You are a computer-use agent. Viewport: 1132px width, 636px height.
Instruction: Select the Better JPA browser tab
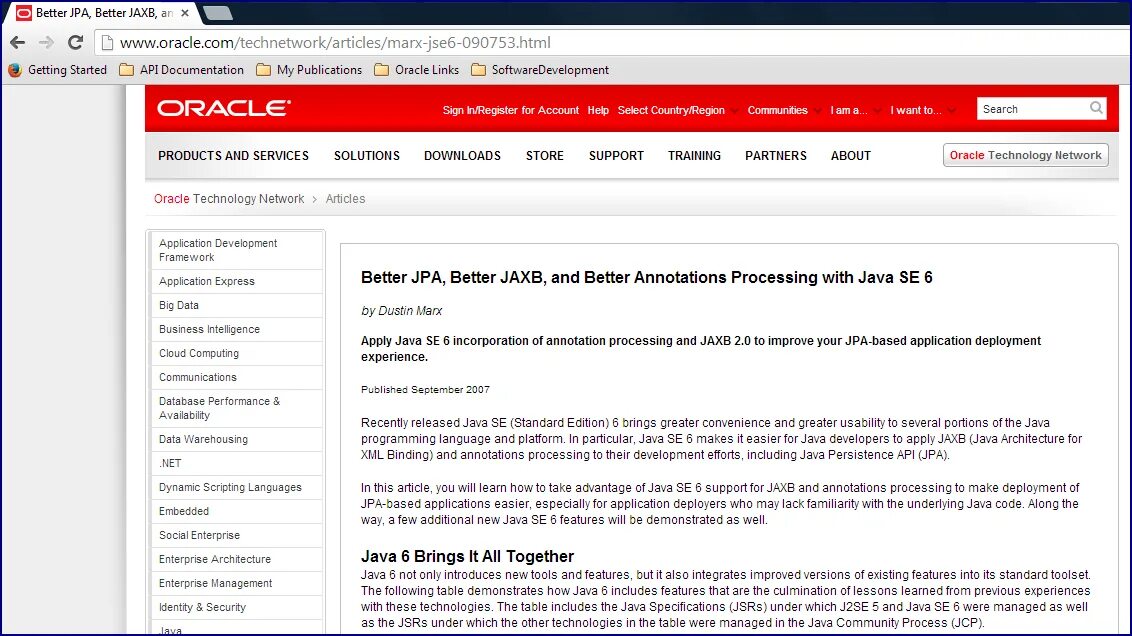pos(101,13)
